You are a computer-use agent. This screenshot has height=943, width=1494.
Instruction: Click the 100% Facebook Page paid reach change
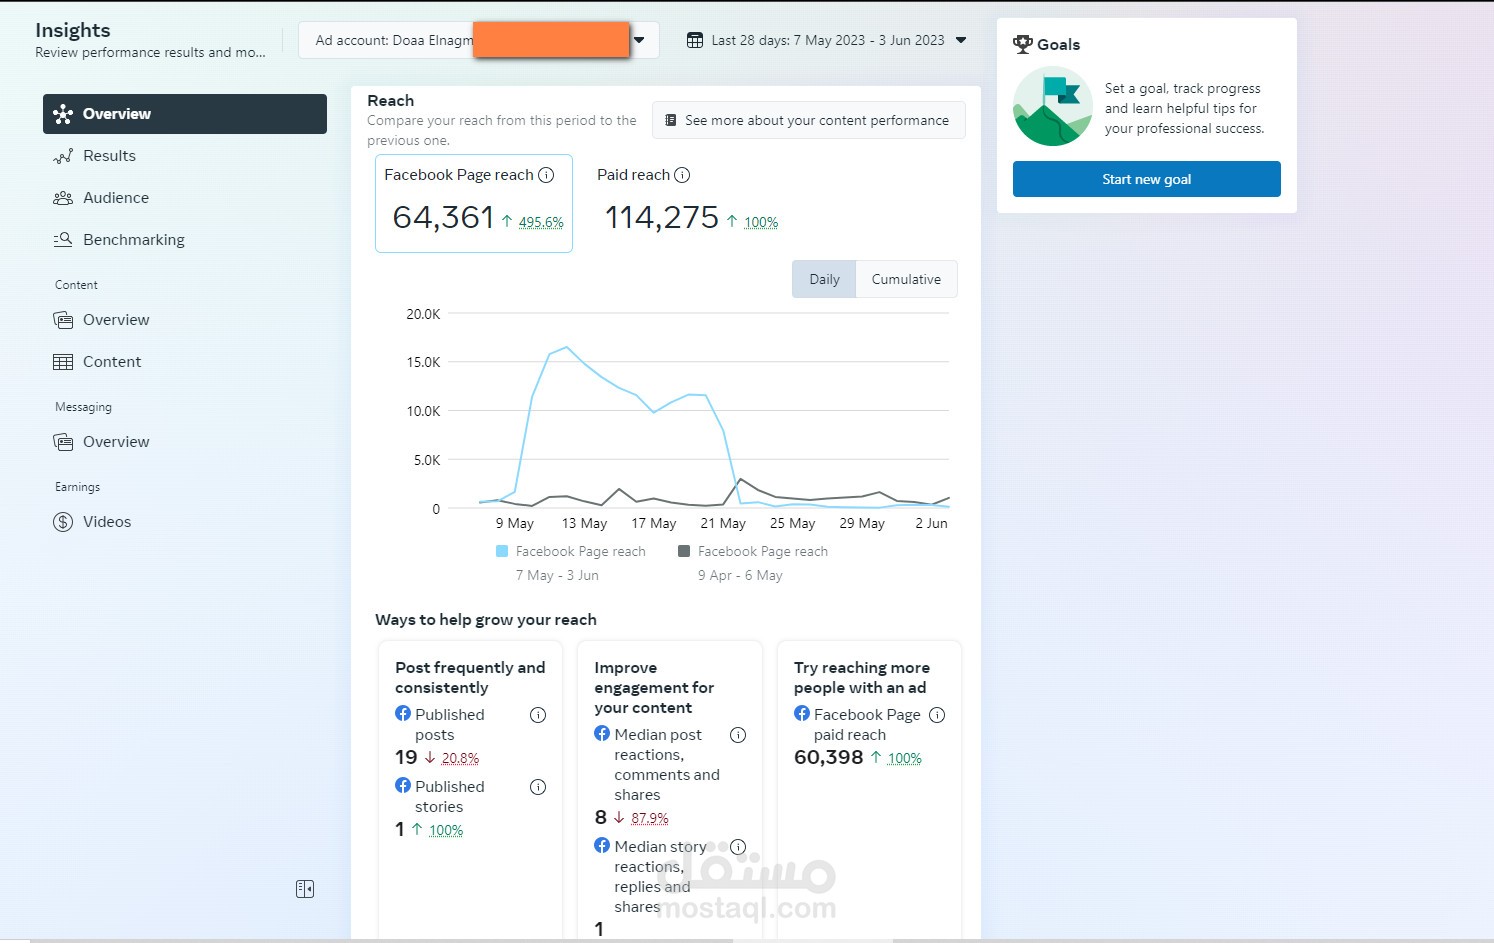[x=905, y=758]
